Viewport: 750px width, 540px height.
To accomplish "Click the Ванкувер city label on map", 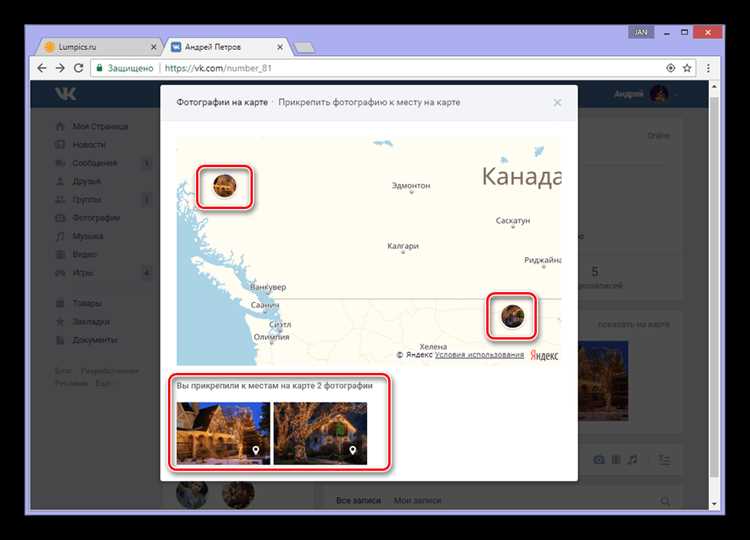I will [x=268, y=287].
